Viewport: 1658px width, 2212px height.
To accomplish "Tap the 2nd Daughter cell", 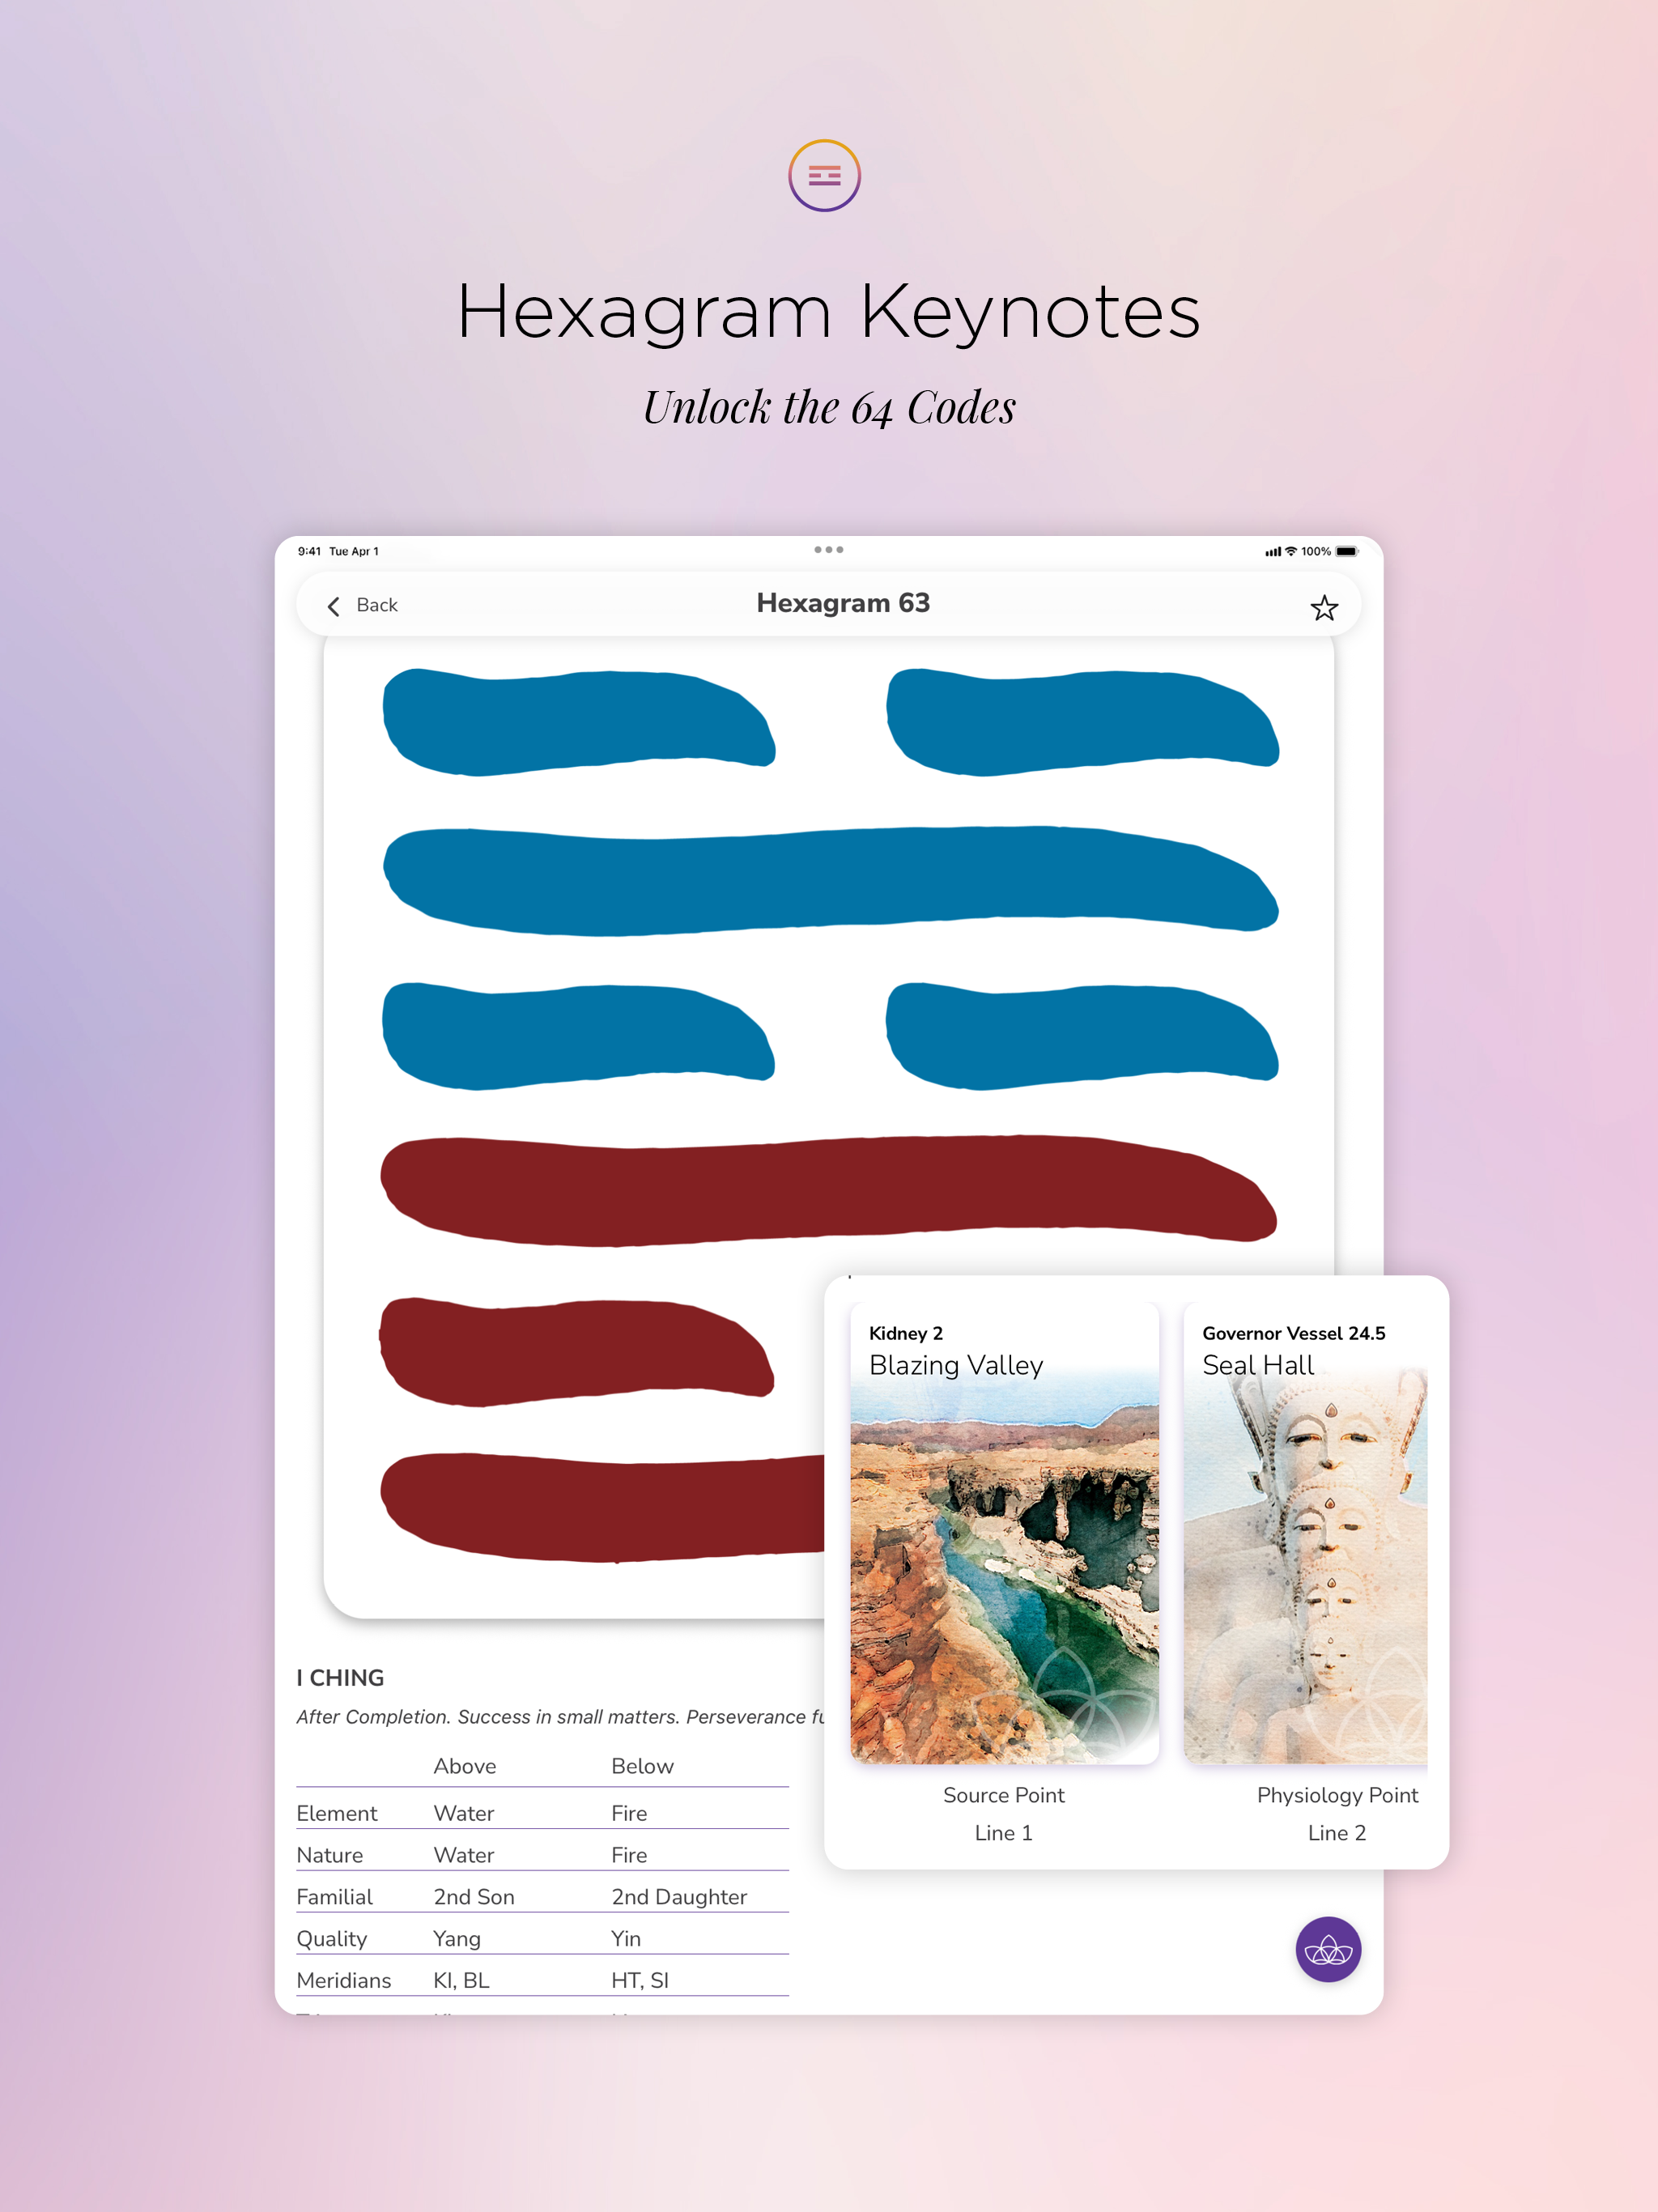I will 679,1897.
